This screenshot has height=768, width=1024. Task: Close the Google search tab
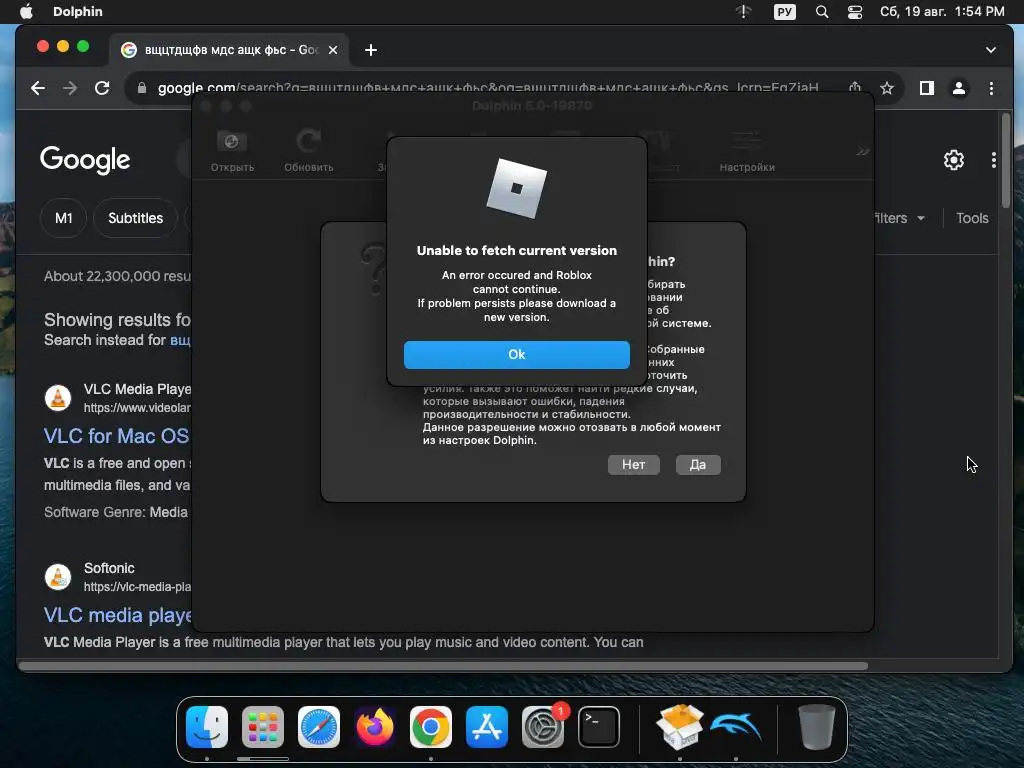(x=332, y=50)
